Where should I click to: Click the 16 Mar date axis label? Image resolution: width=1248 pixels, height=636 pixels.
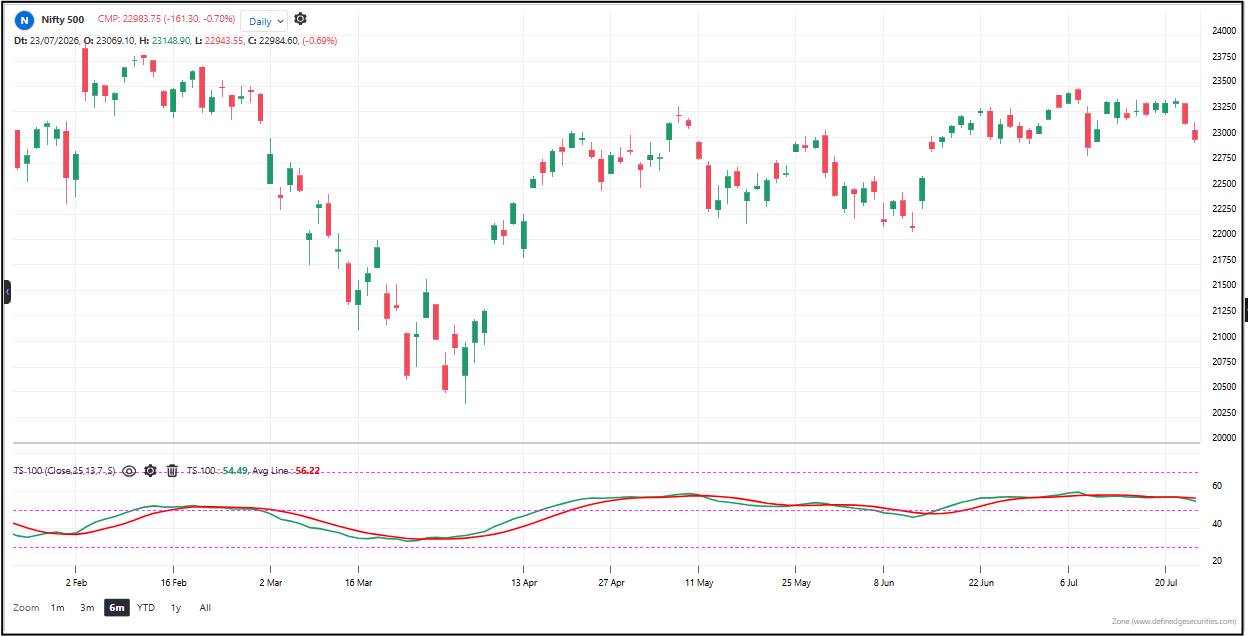[x=358, y=581]
